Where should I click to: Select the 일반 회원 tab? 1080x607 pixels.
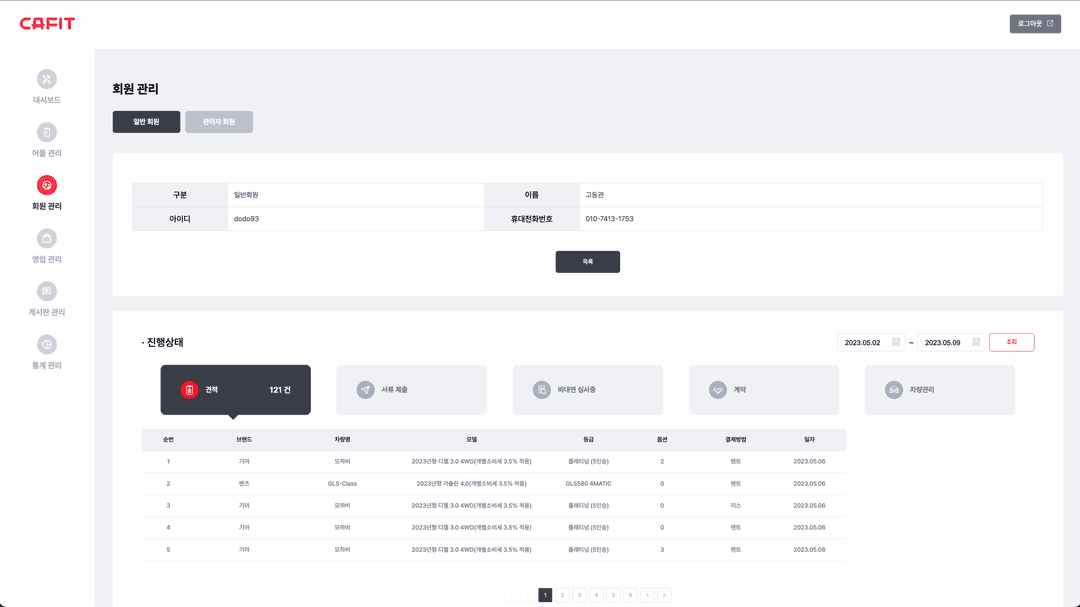pos(146,121)
